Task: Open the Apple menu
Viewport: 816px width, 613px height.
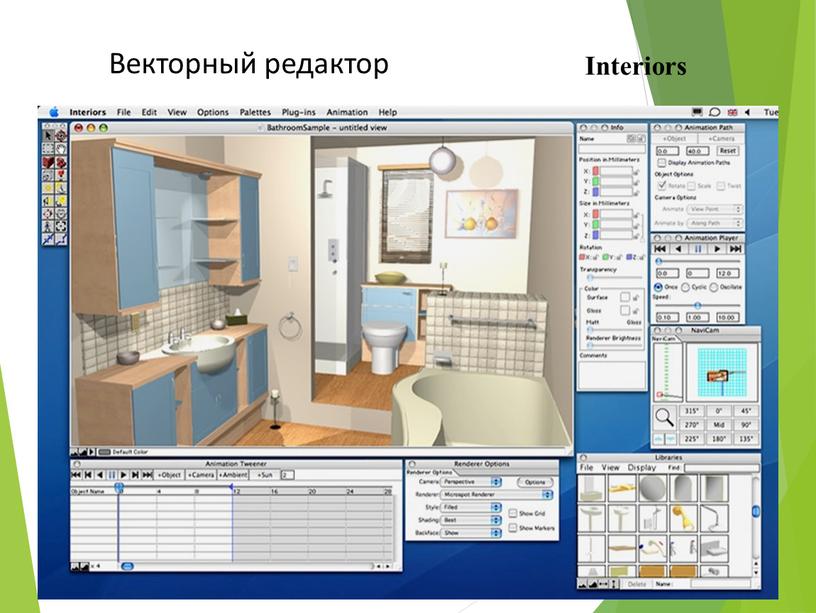Action: [x=54, y=112]
